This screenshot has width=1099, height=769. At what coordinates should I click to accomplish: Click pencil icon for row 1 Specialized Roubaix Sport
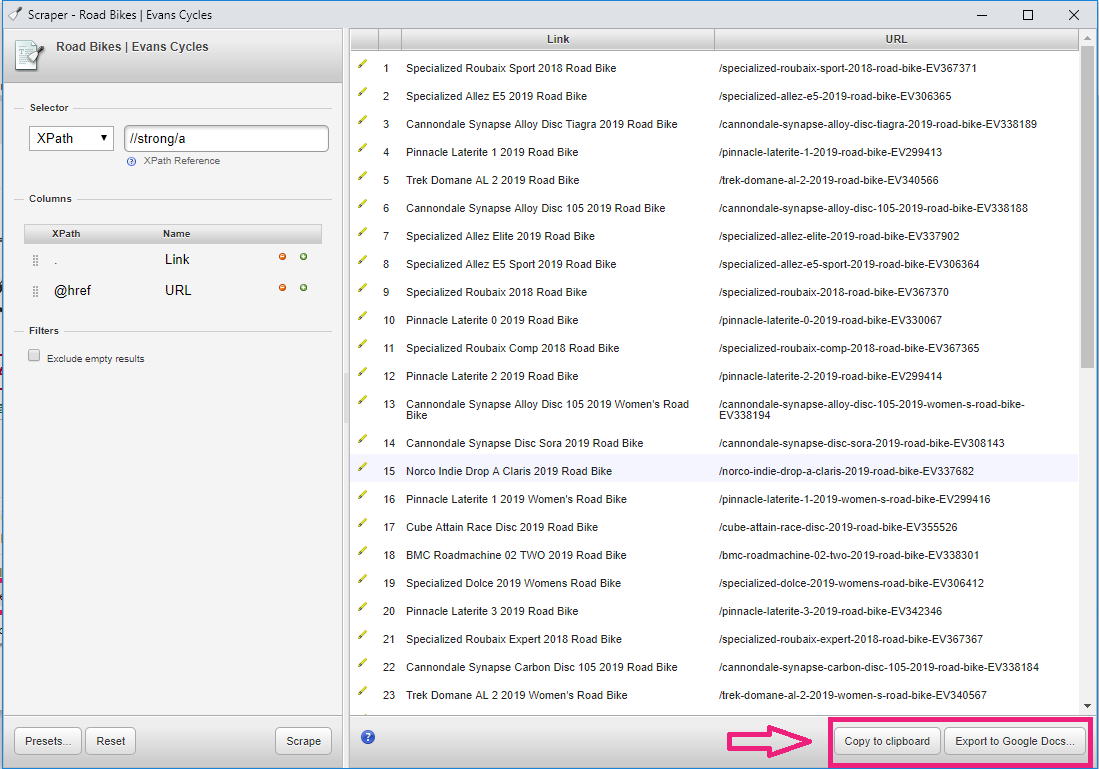362,64
